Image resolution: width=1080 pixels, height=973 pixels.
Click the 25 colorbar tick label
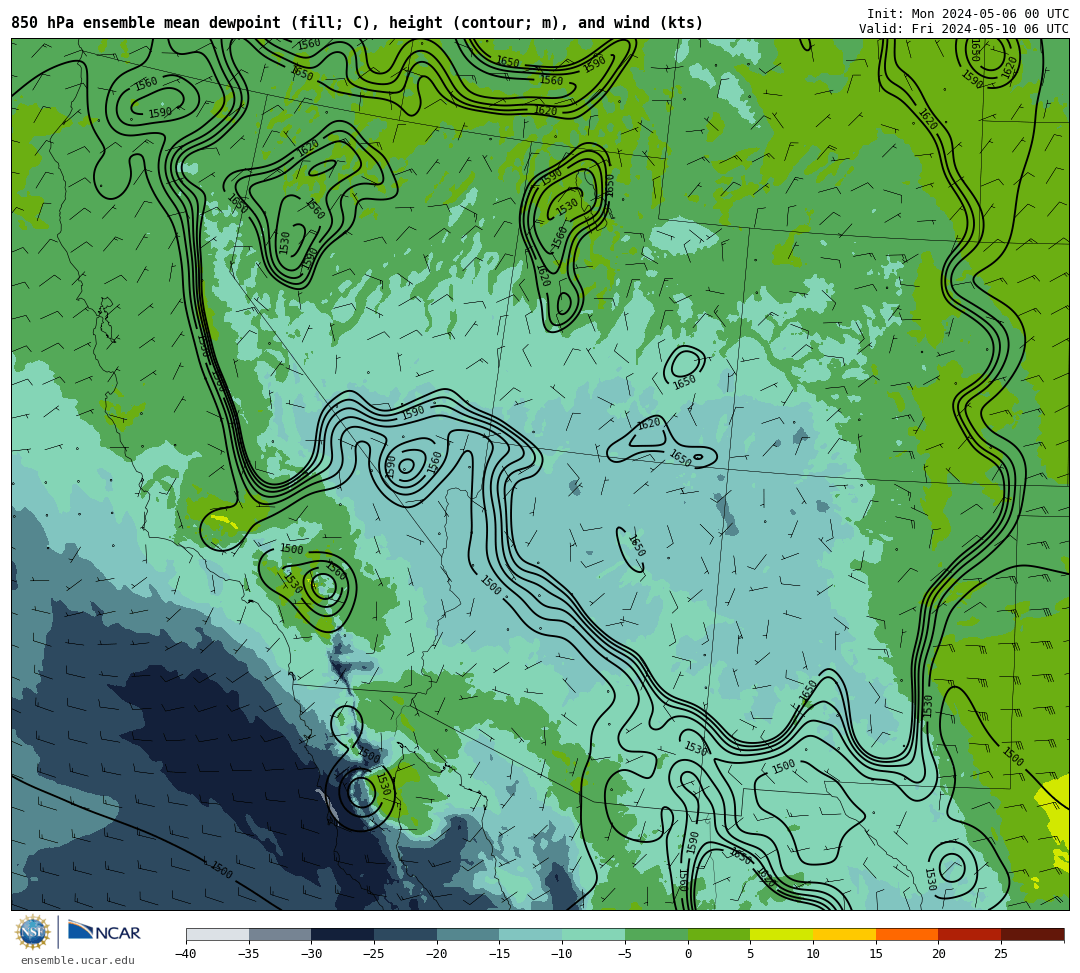pos(1001,954)
